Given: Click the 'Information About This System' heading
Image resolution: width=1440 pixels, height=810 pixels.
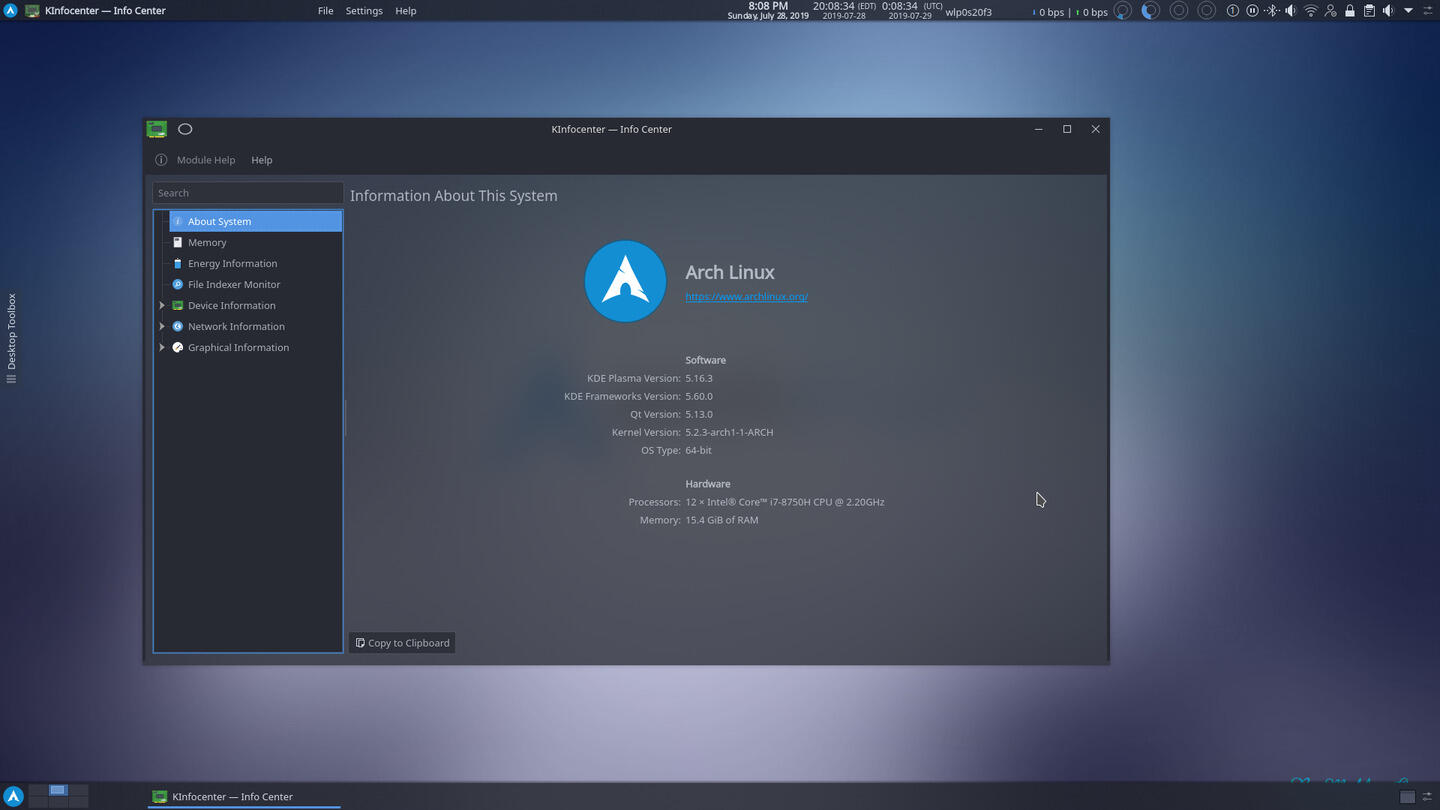Looking at the screenshot, I should (x=454, y=196).
